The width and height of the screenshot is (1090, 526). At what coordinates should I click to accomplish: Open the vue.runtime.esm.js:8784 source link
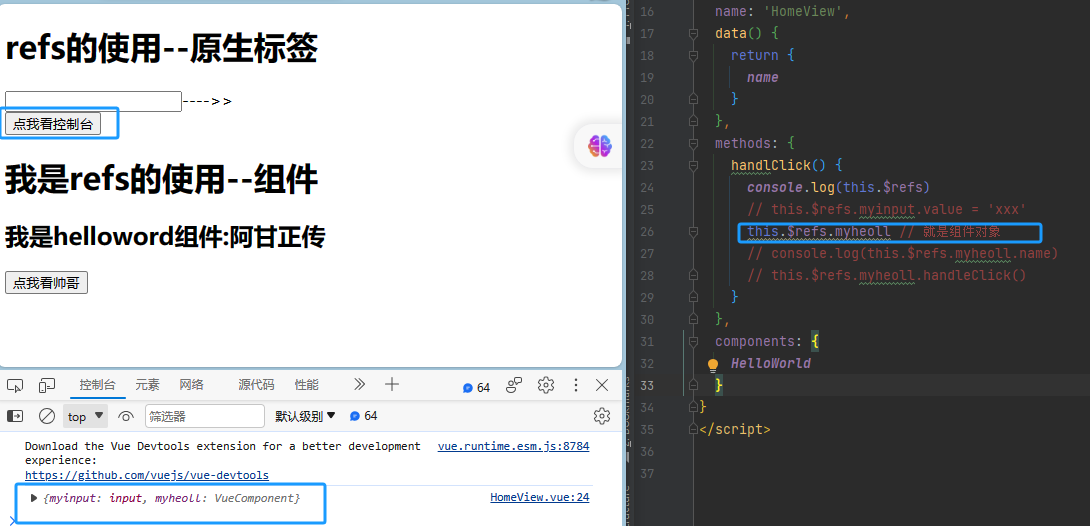click(x=513, y=446)
